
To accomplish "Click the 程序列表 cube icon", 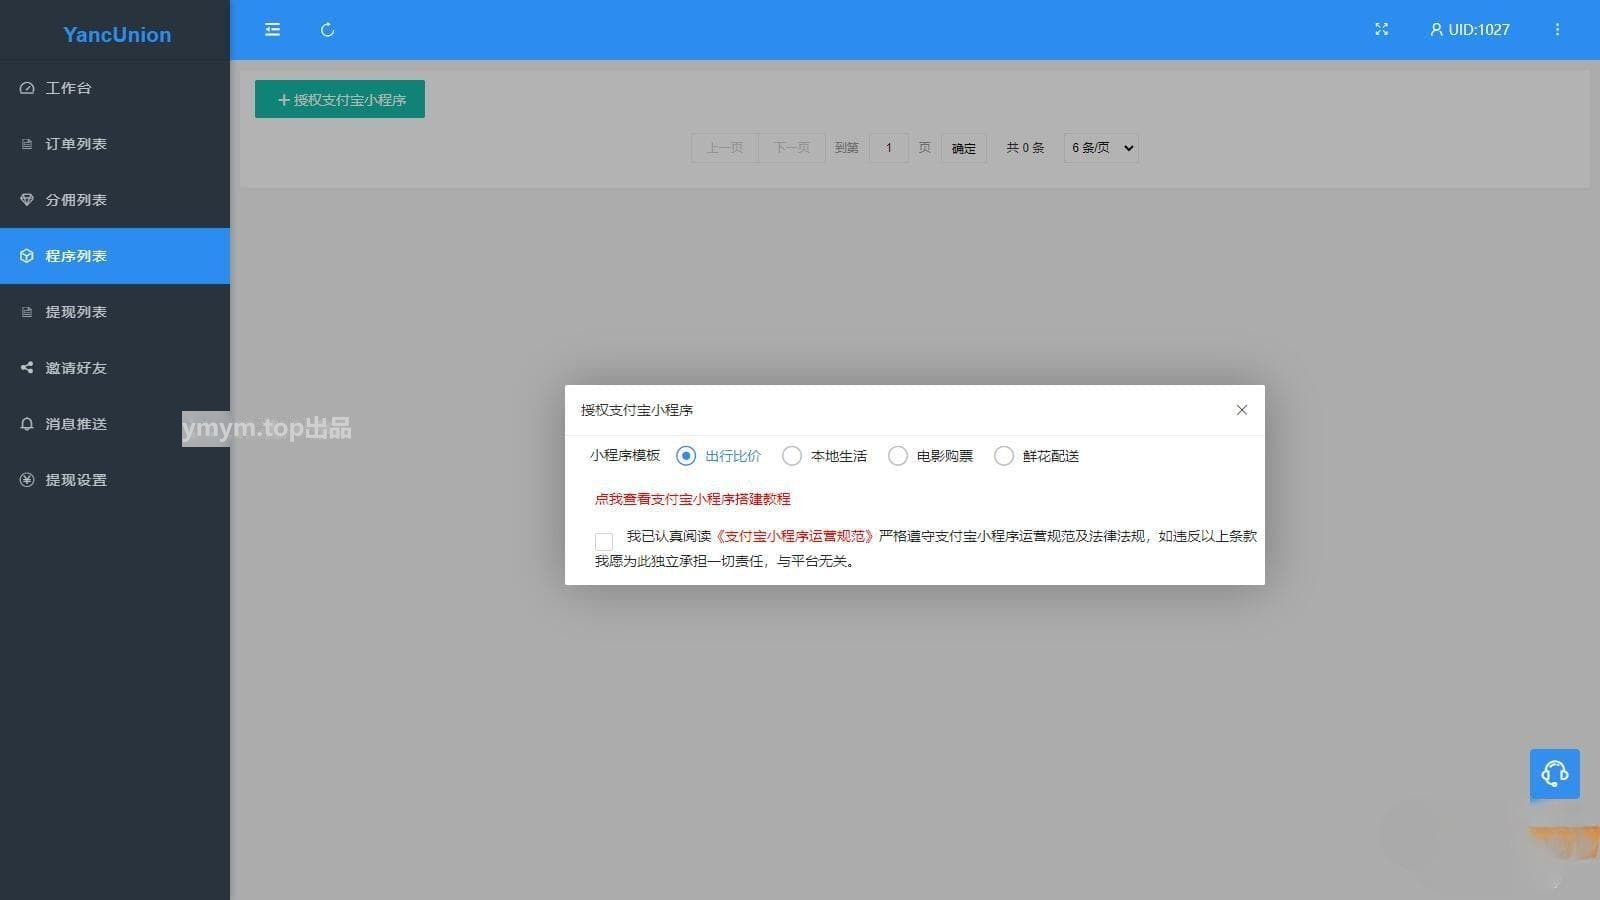I will pos(27,256).
